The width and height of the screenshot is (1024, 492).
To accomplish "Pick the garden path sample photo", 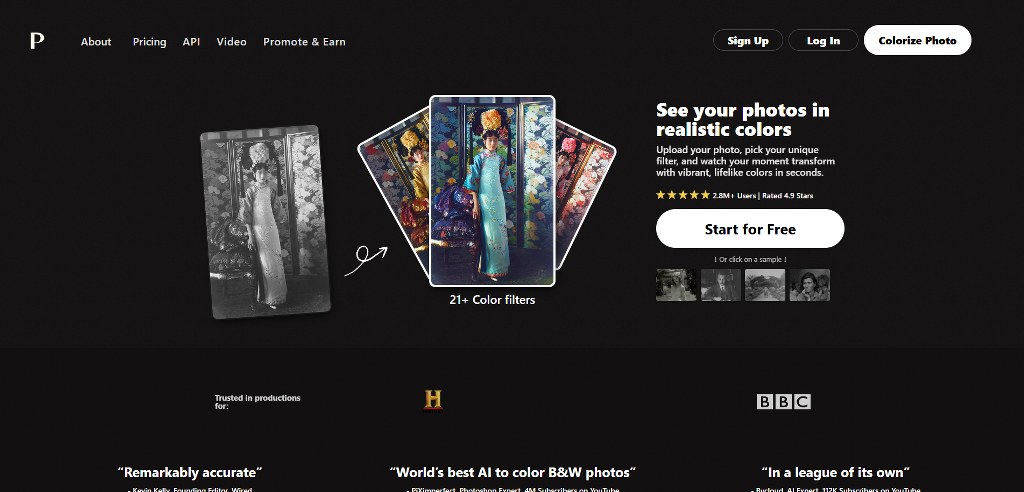I will coord(765,285).
